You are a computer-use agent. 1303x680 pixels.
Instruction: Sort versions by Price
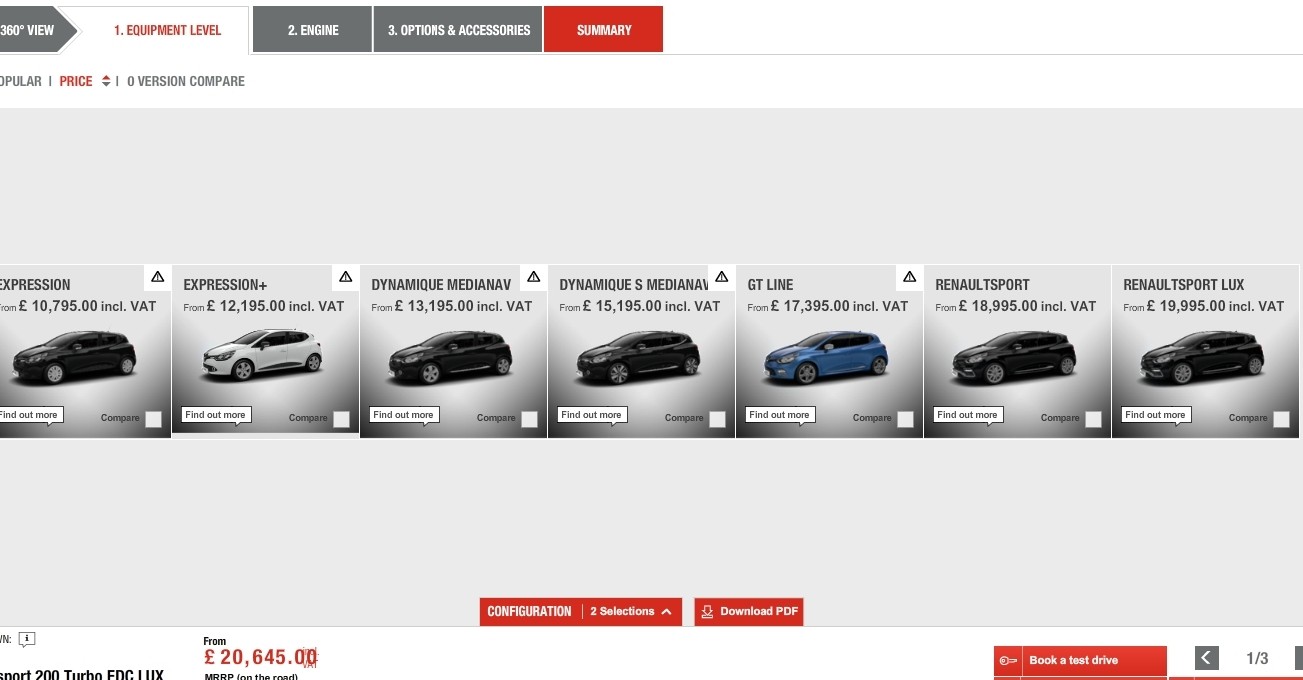(x=76, y=81)
